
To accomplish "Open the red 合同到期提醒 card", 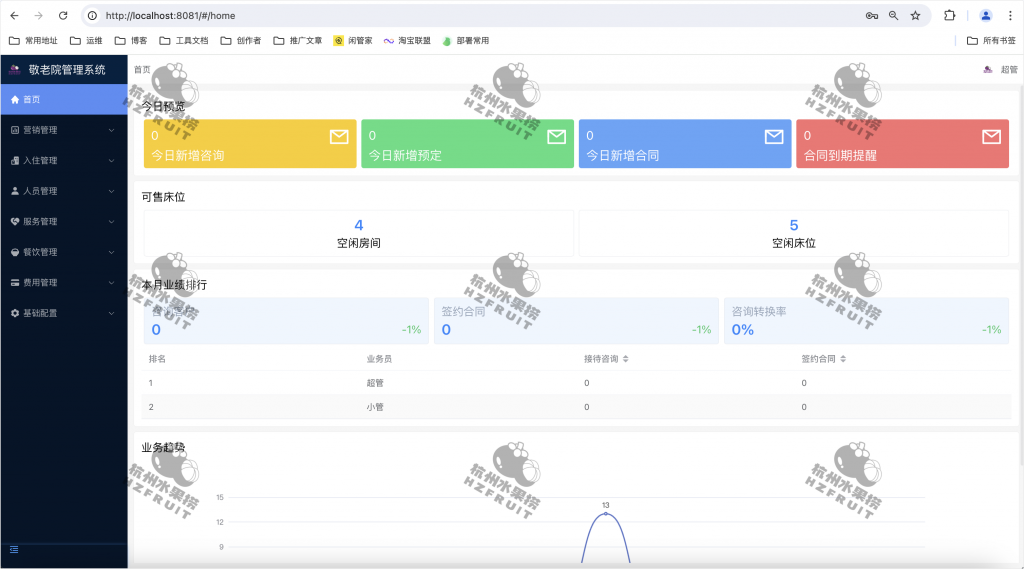I will pyautogui.click(x=903, y=144).
